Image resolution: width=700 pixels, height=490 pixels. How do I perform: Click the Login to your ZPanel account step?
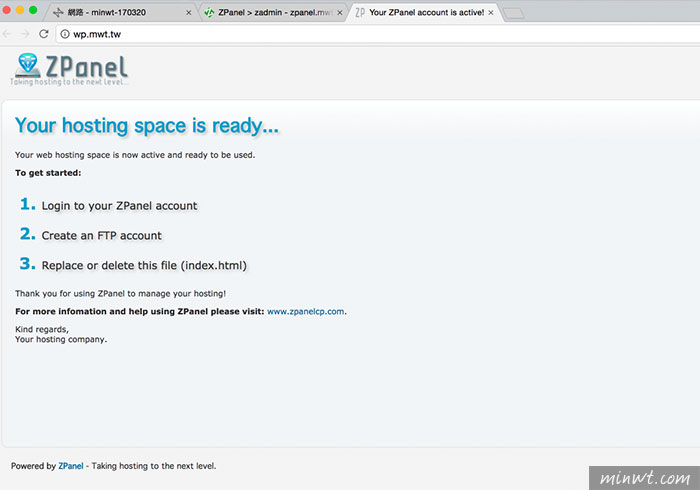(119, 206)
